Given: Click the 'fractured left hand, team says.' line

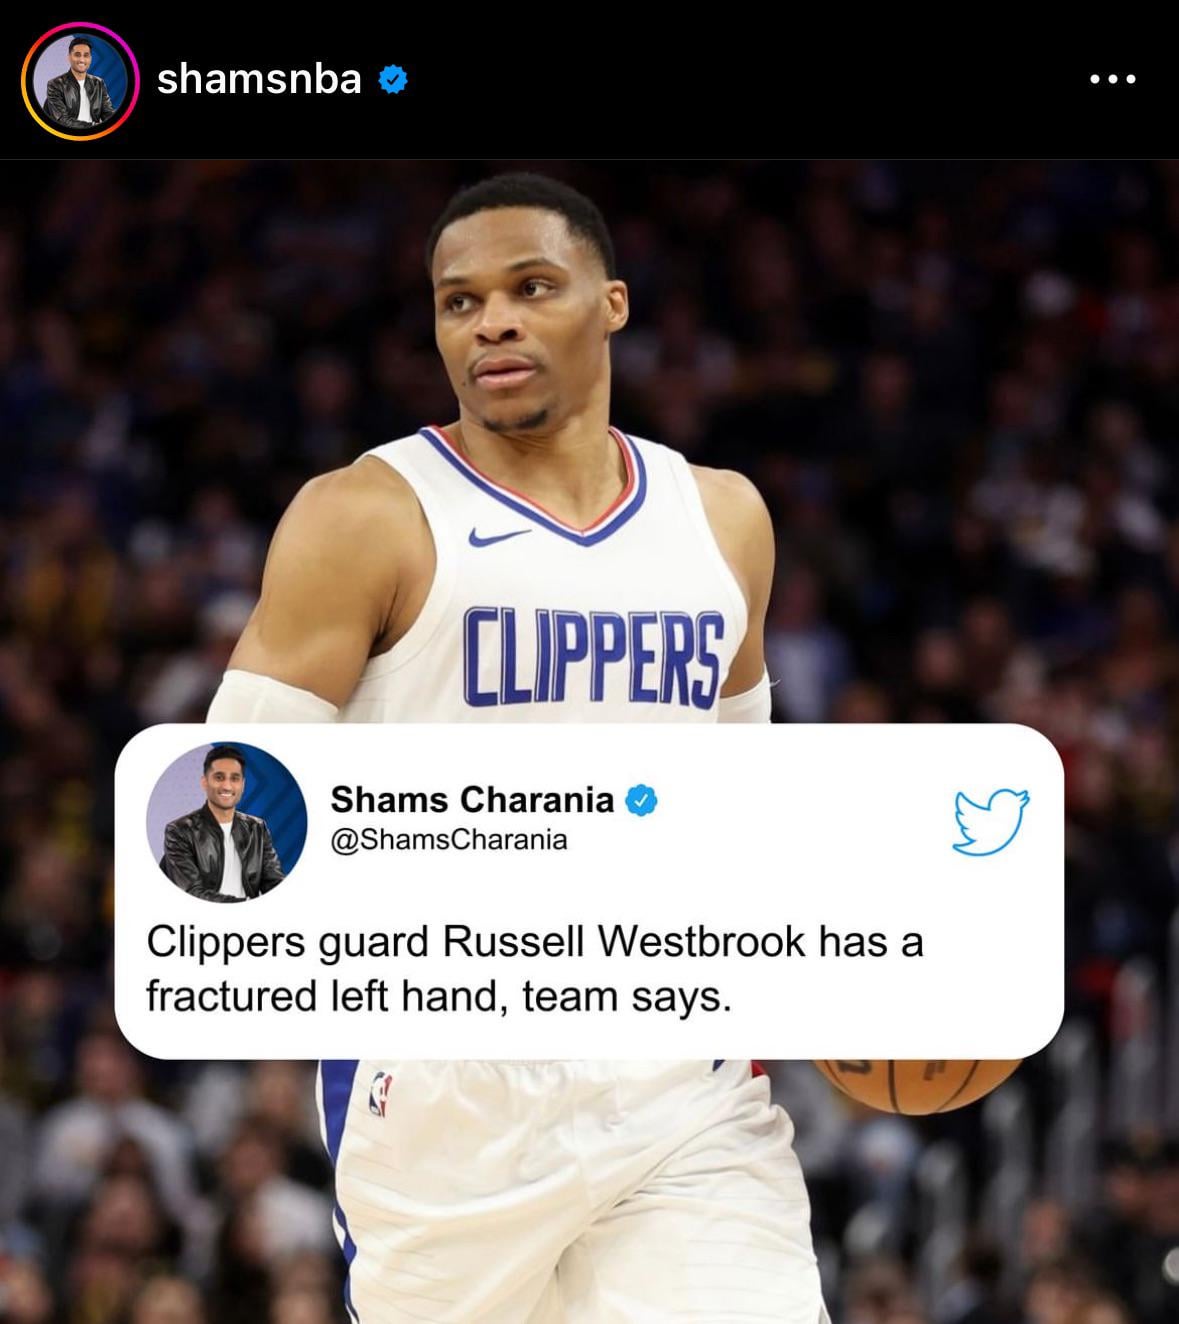Looking at the screenshot, I should pos(439,997).
